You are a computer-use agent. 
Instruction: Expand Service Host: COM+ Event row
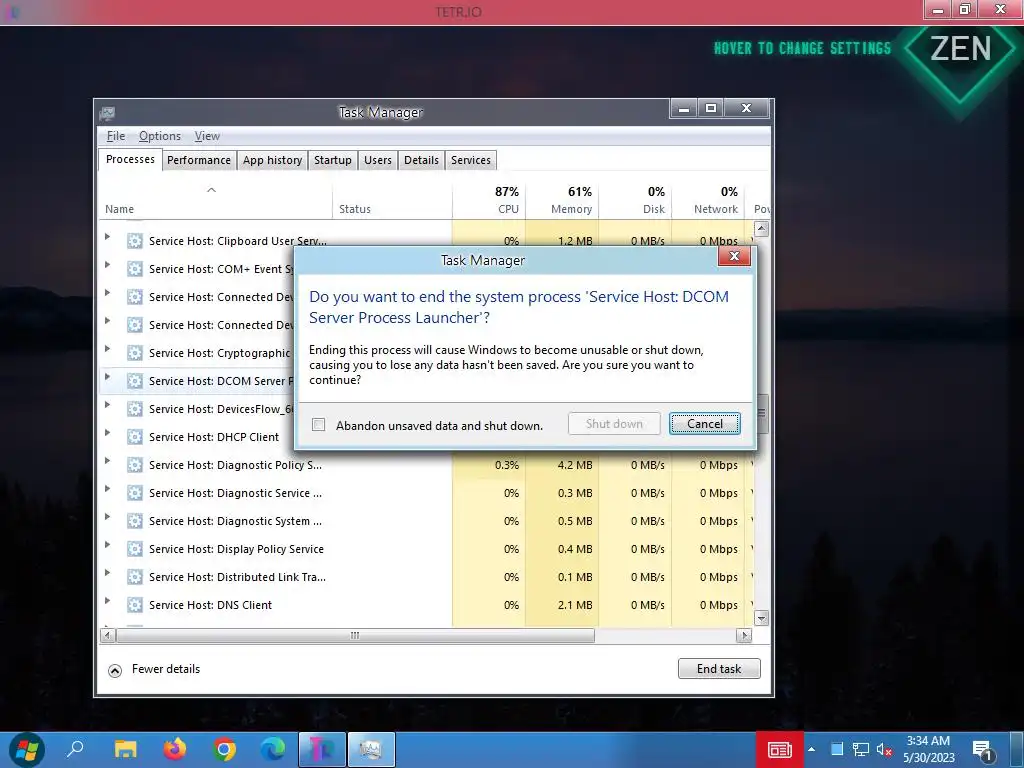[x=108, y=265]
